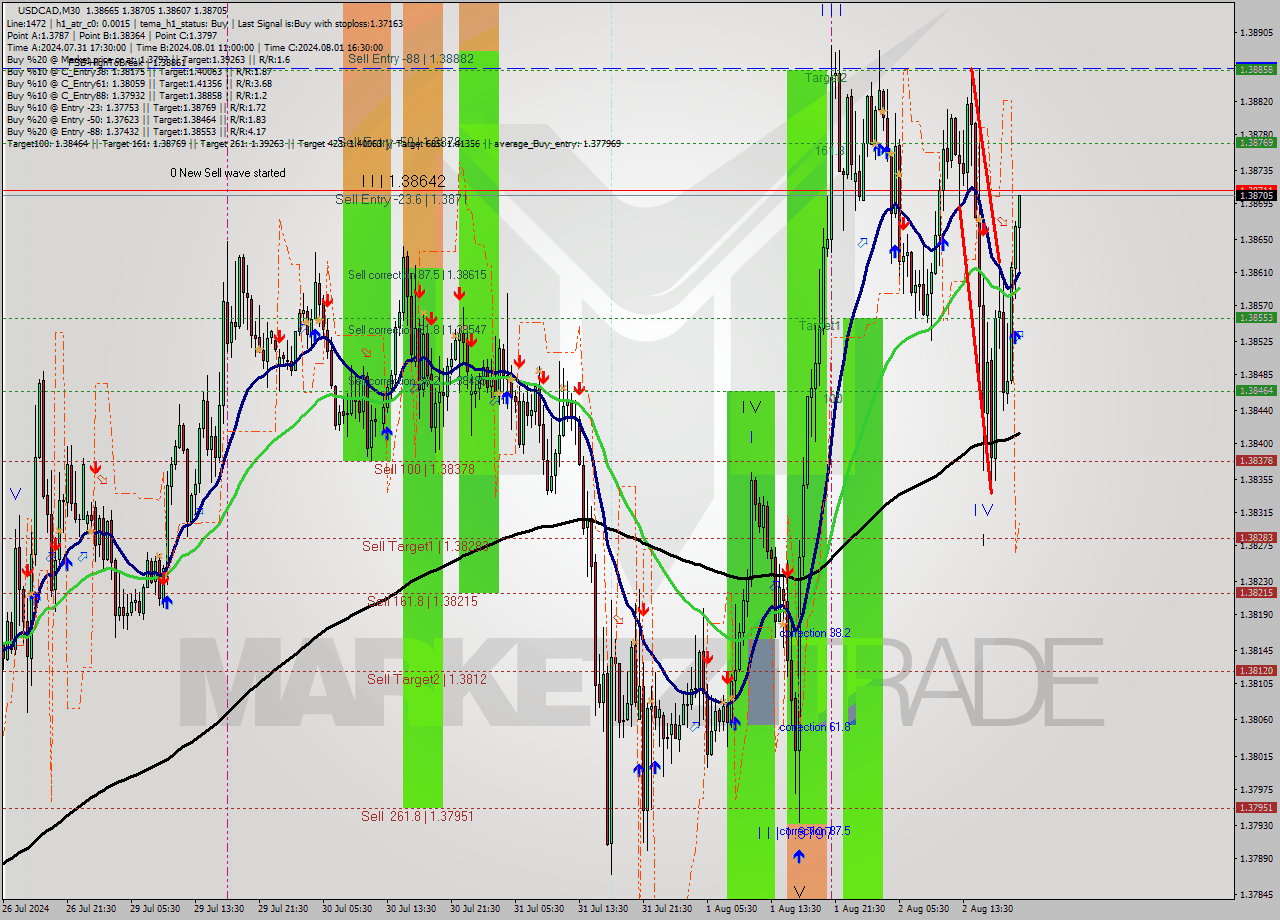Image resolution: width=1280 pixels, height=920 pixels.
Task: Click the 'Sell Target1 | 1.38283' label
Action: point(425,546)
